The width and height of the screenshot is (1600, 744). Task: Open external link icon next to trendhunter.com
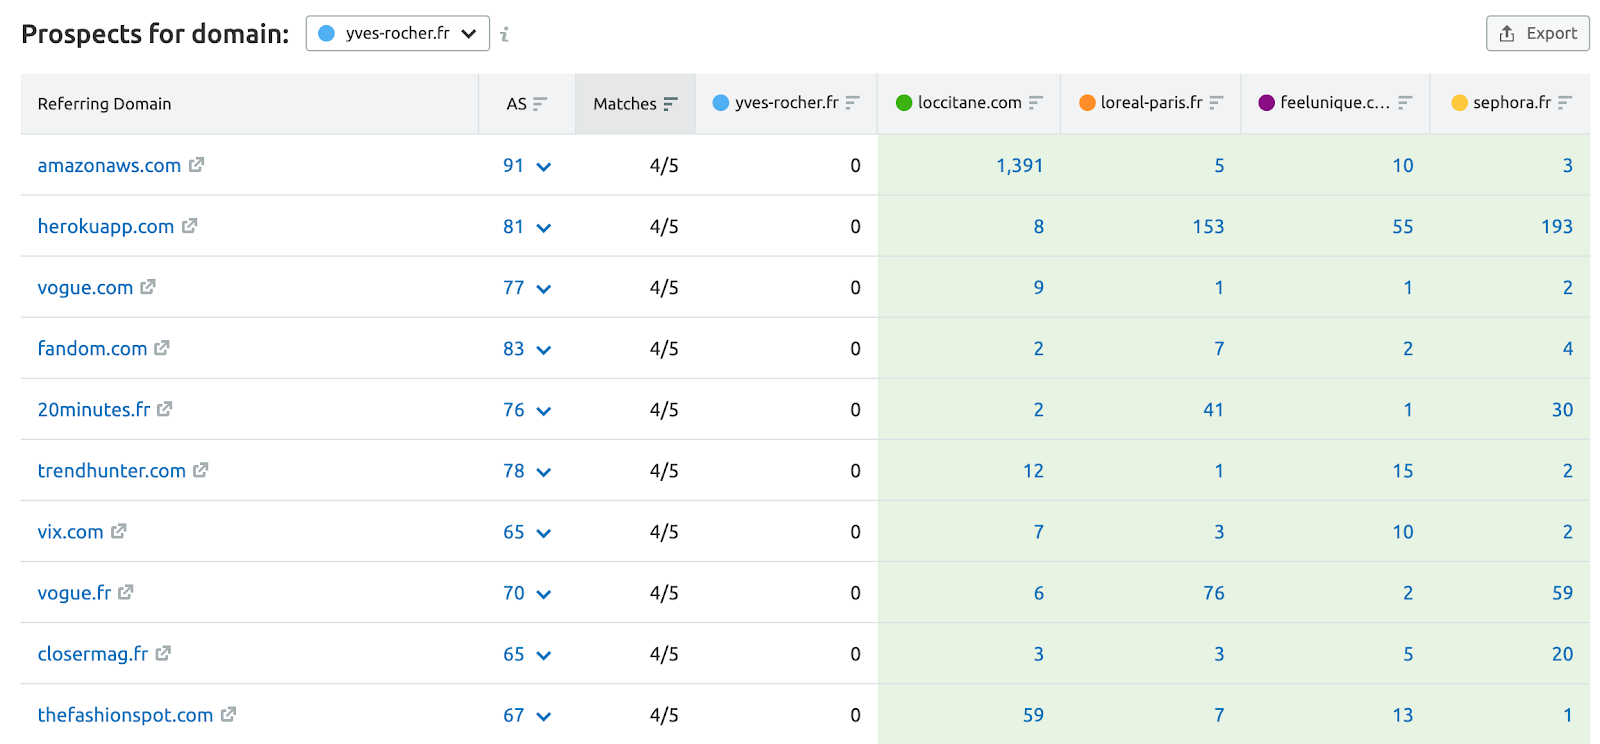pos(200,469)
